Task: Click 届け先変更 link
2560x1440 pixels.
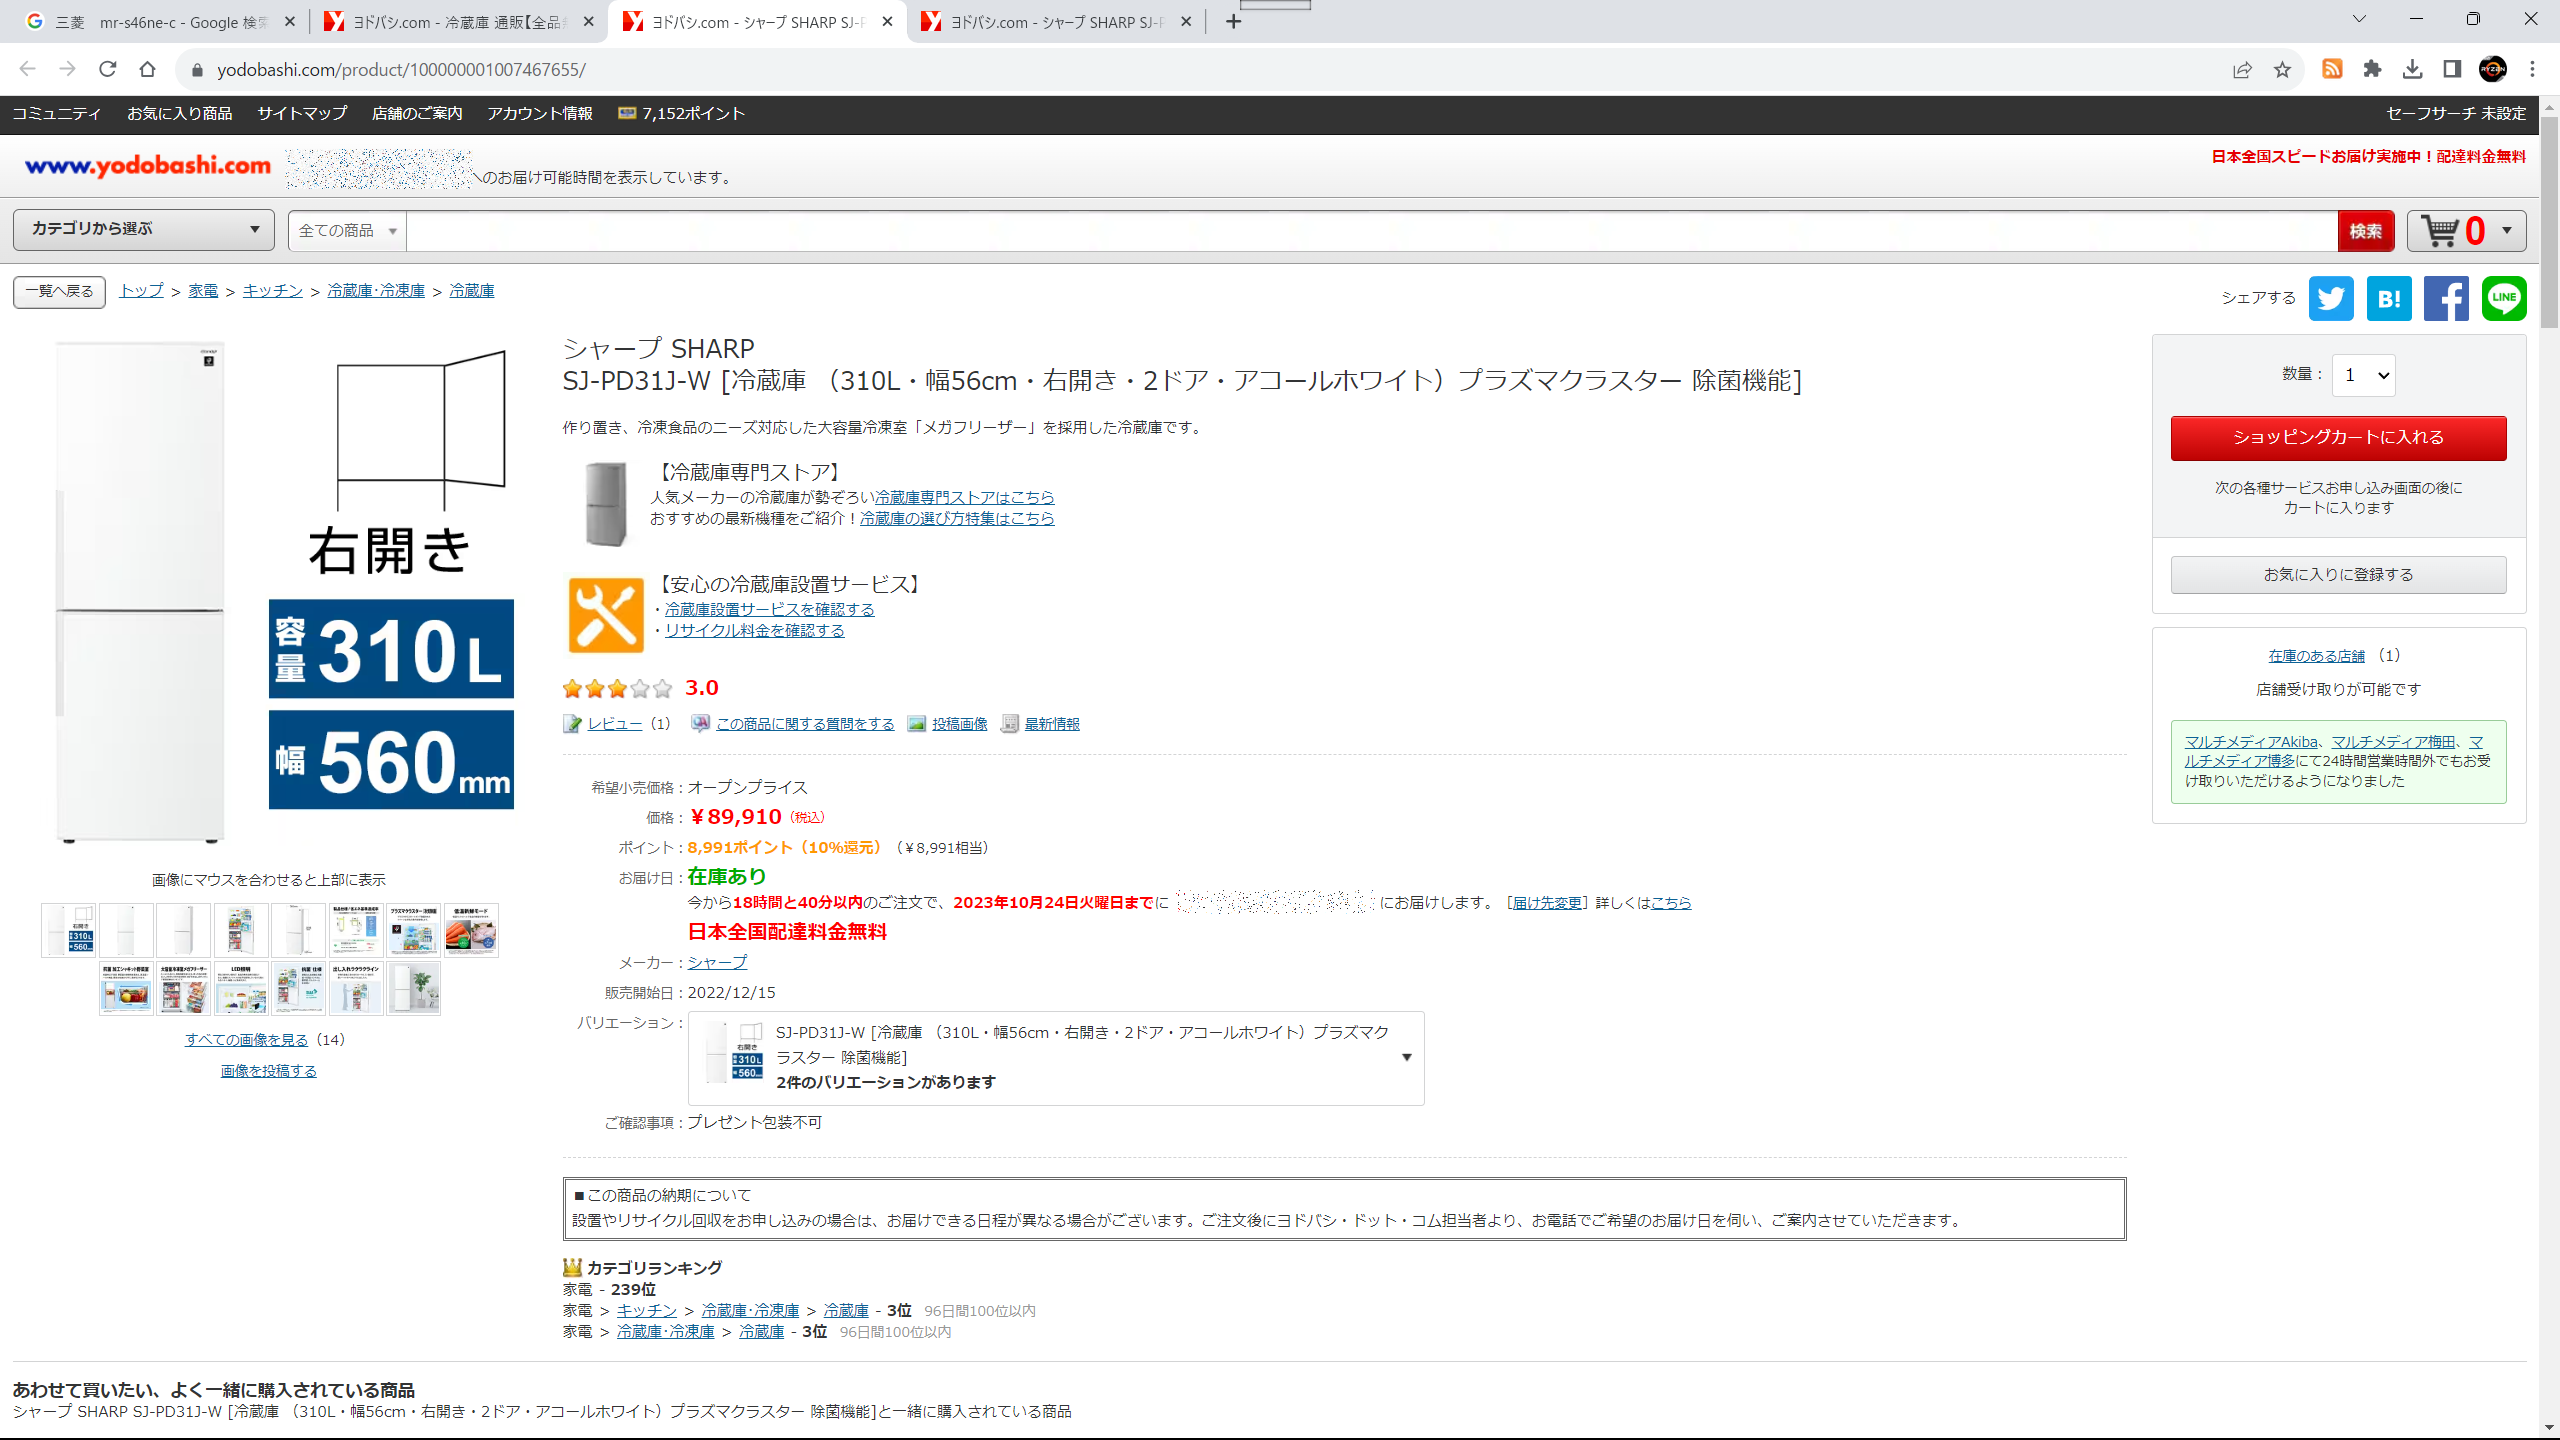Action: pos(1547,903)
